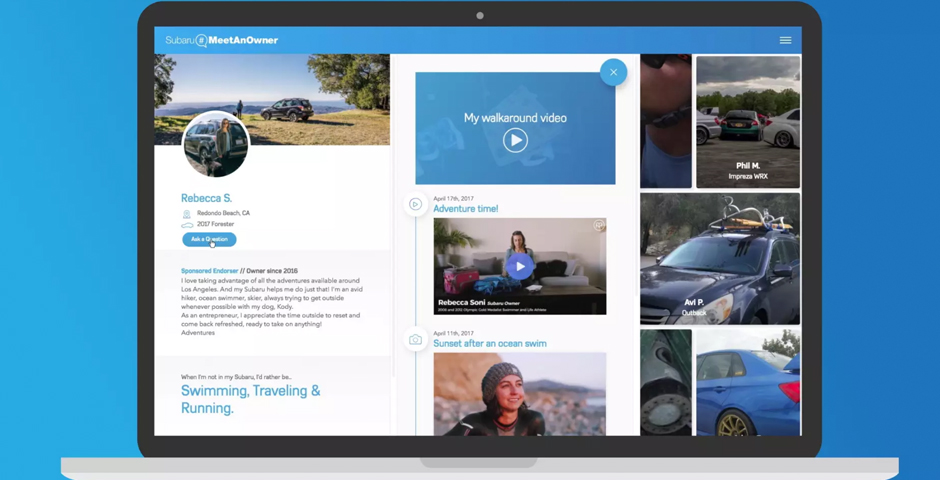Open the Adventure time! post title

click(x=466, y=209)
